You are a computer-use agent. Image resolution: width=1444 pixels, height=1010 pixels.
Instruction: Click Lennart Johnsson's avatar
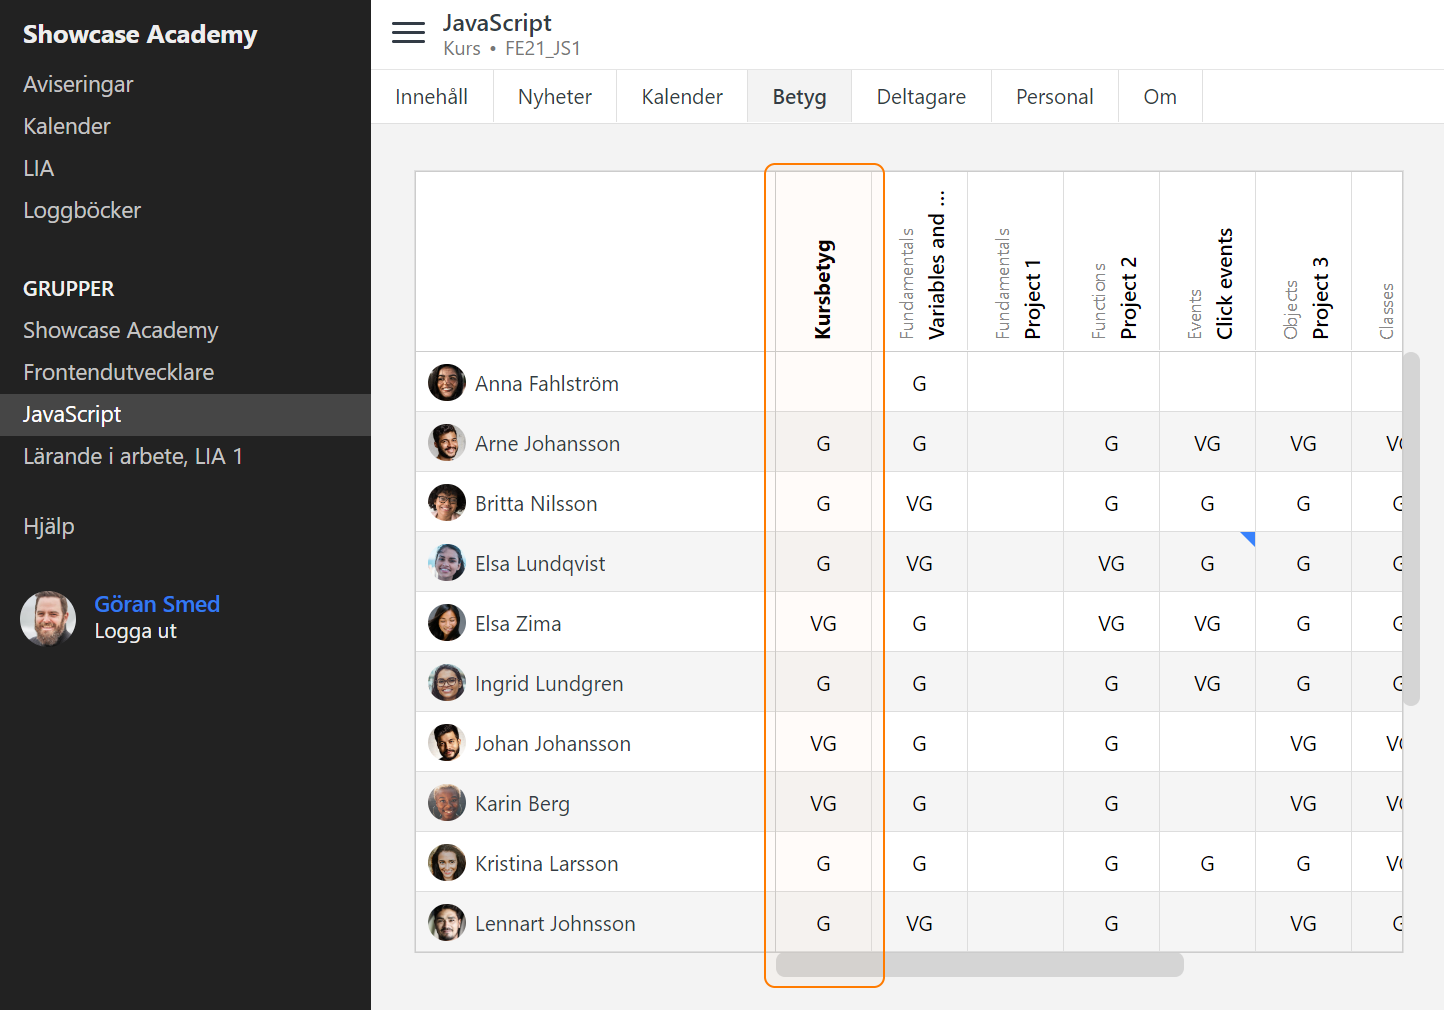[x=446, y=923]
